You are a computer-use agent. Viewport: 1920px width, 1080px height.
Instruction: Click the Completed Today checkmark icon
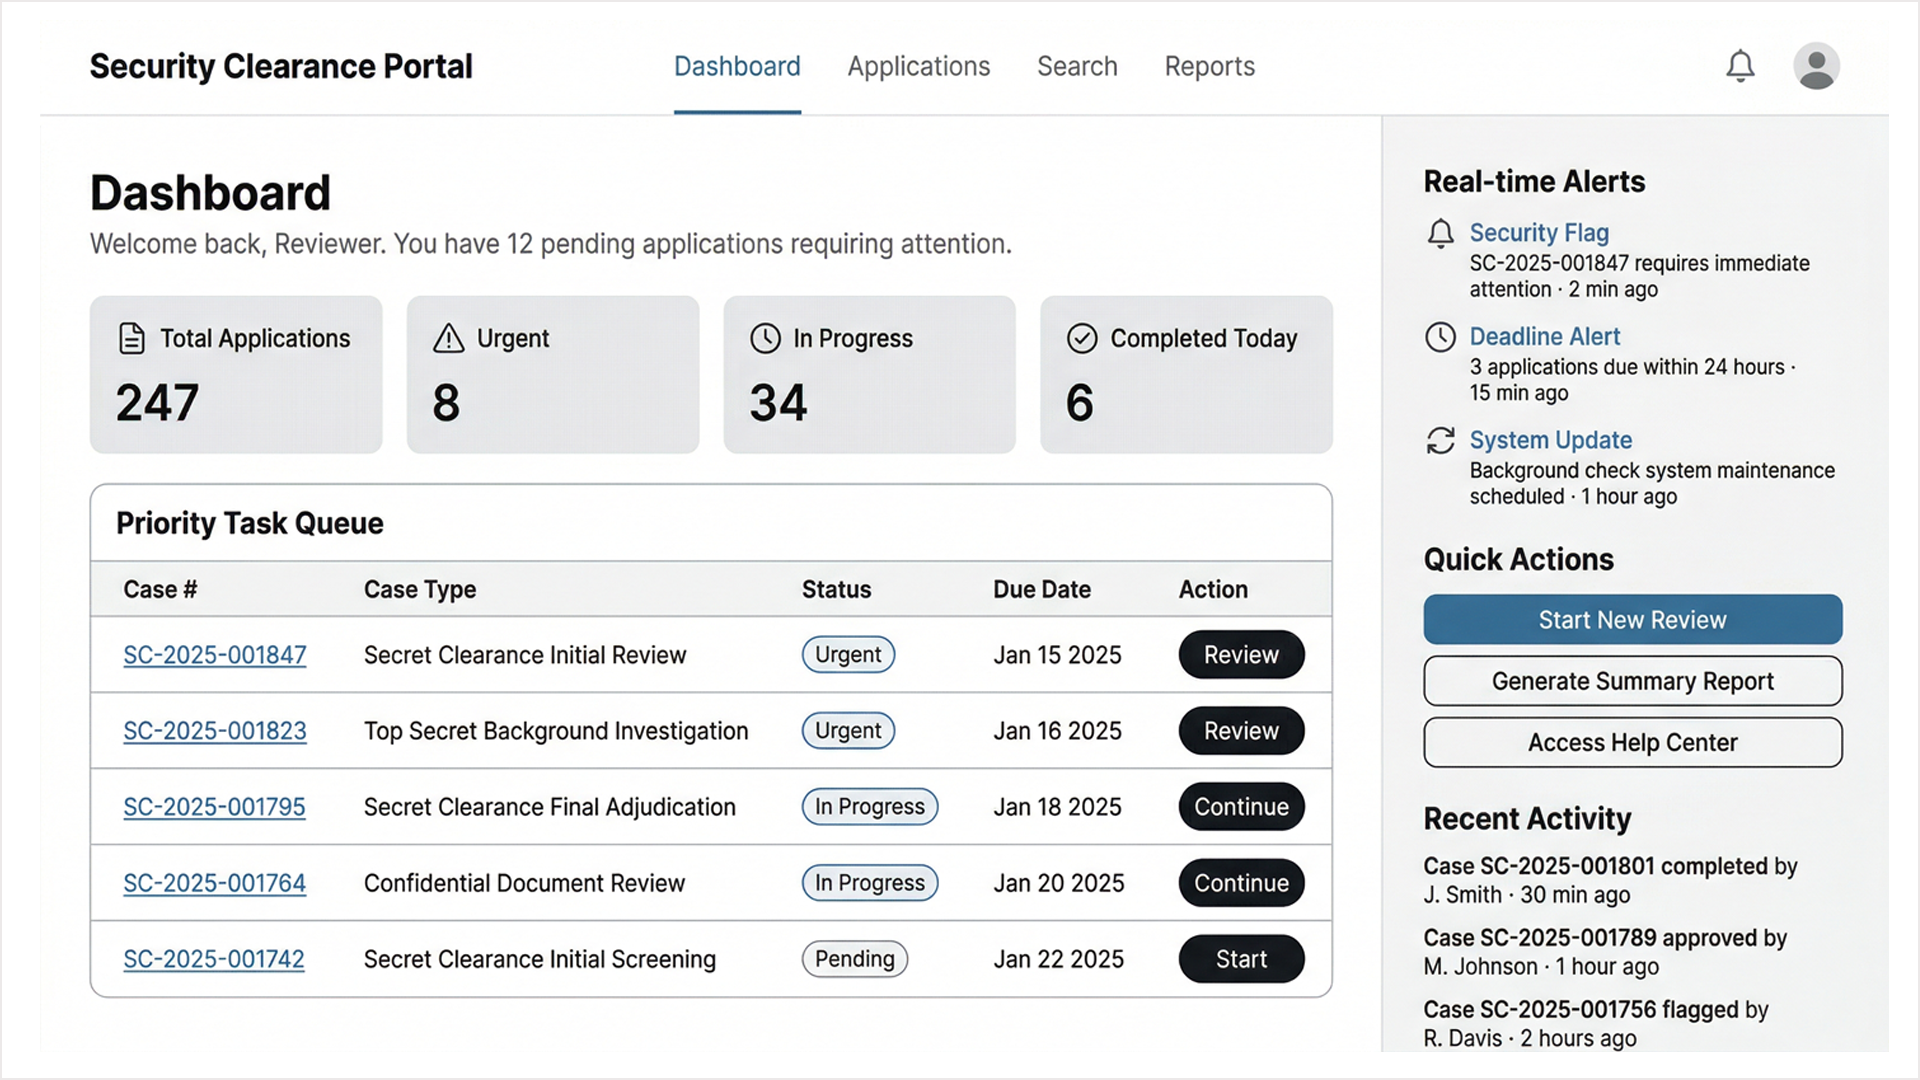[1082, 339]
